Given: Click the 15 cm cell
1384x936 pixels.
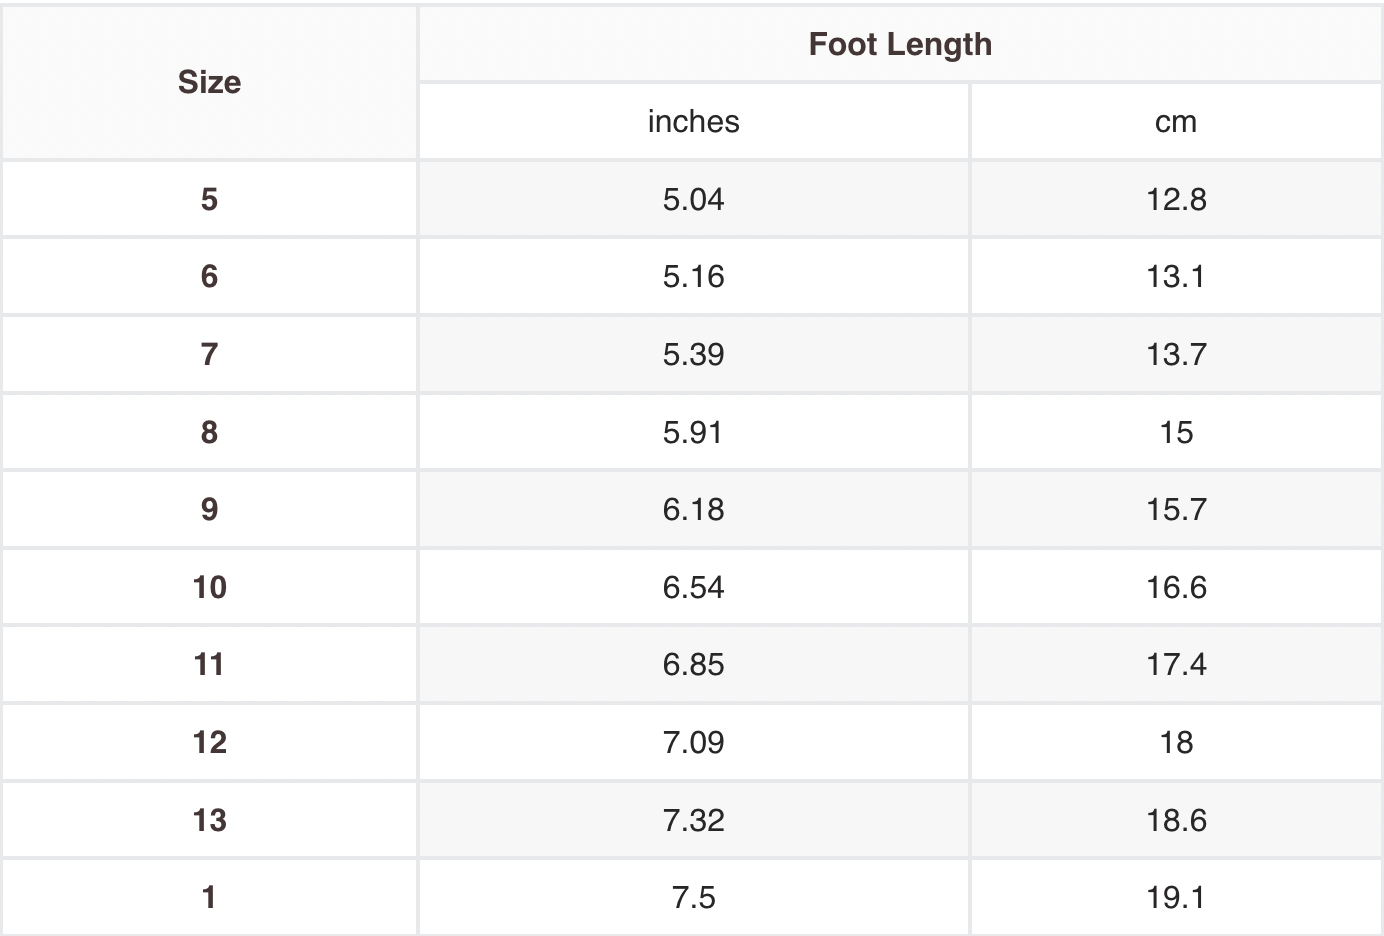Looking at the screenshot, I should (1176, 432).
